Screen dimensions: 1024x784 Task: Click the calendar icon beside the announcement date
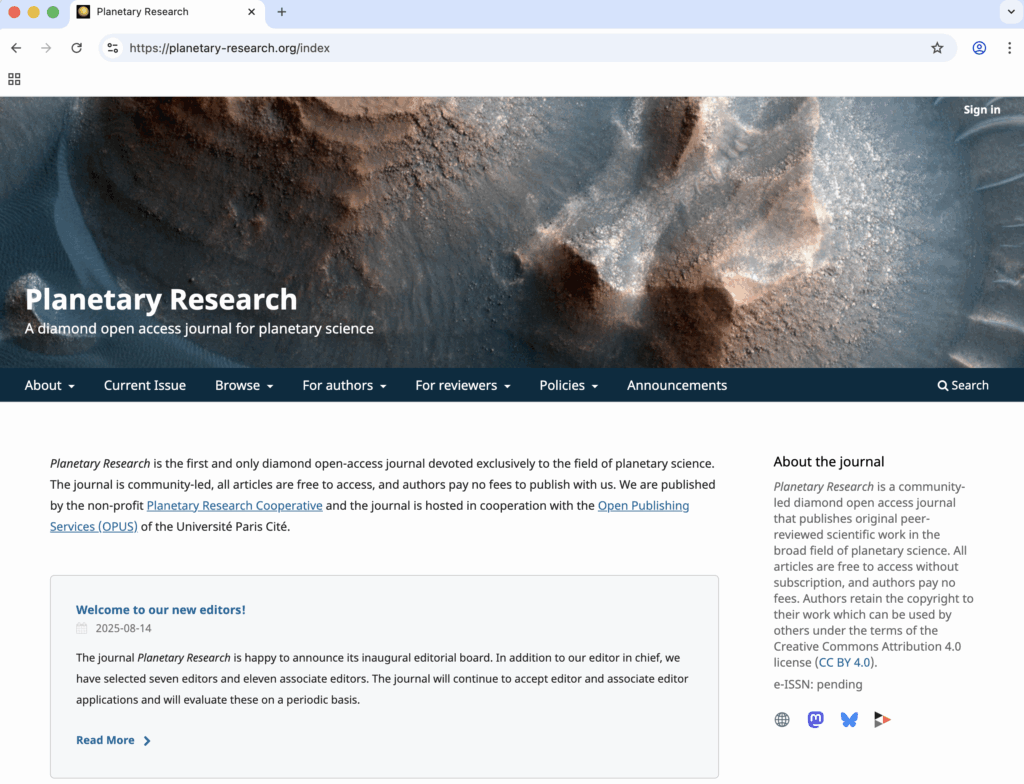click(82, 628)
